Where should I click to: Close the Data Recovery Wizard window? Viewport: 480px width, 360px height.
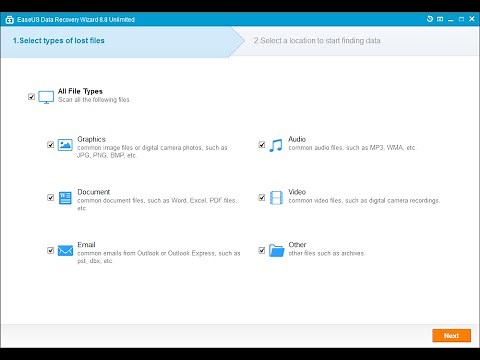pyautogui.click(x=472, y=19)
